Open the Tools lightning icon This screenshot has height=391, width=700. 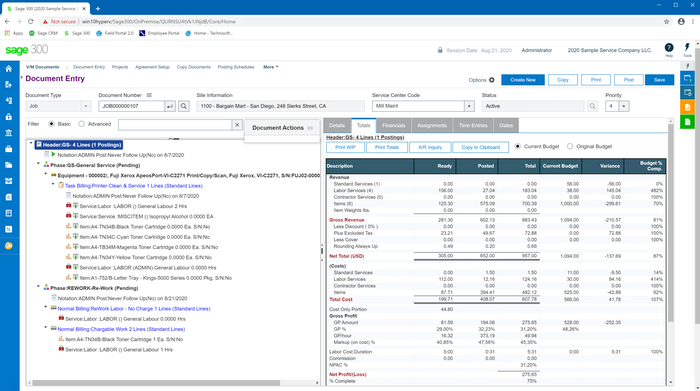point(687,48)
